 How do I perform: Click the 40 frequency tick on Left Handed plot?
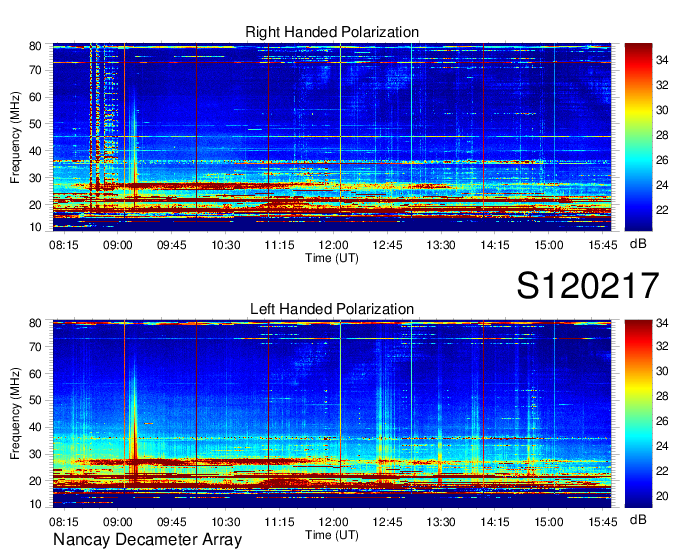35,427
